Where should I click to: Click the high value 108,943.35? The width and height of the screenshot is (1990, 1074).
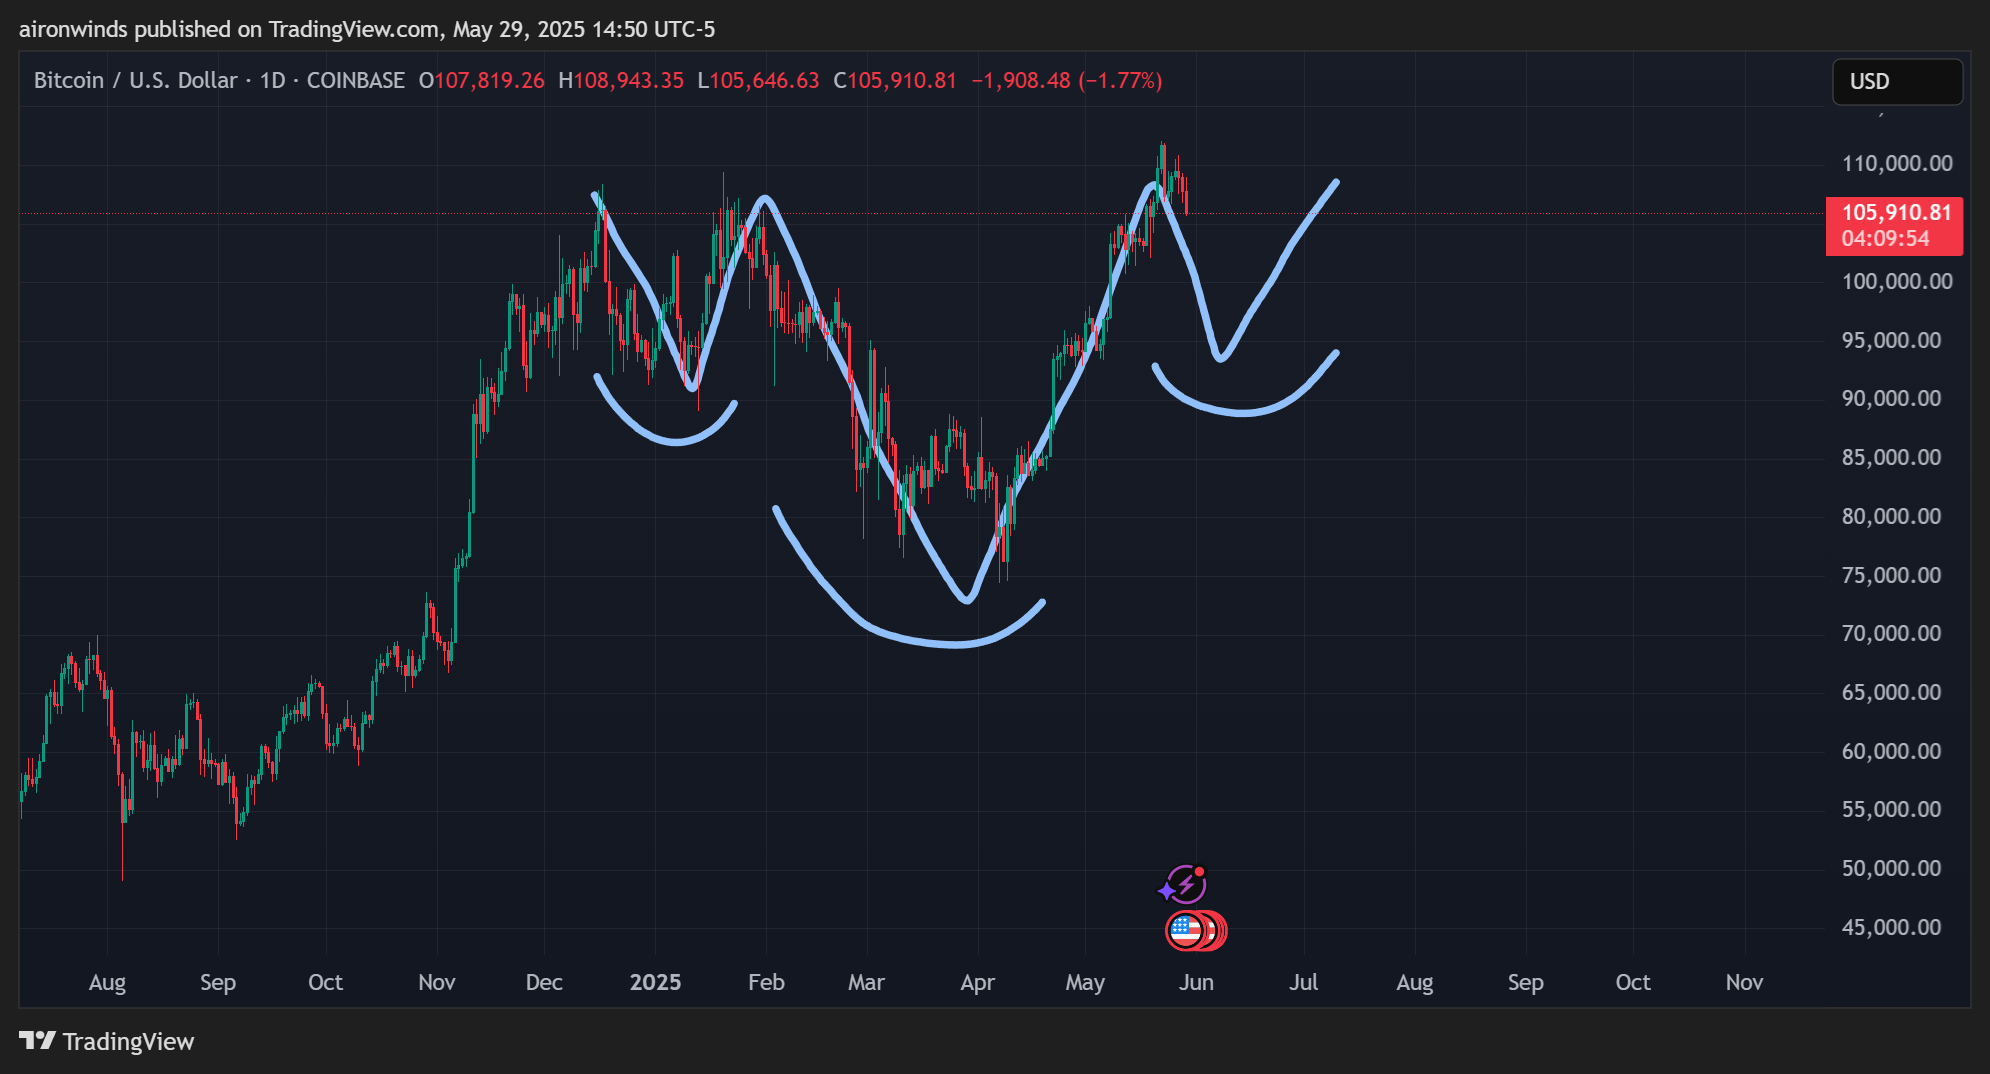pos(628,80)
